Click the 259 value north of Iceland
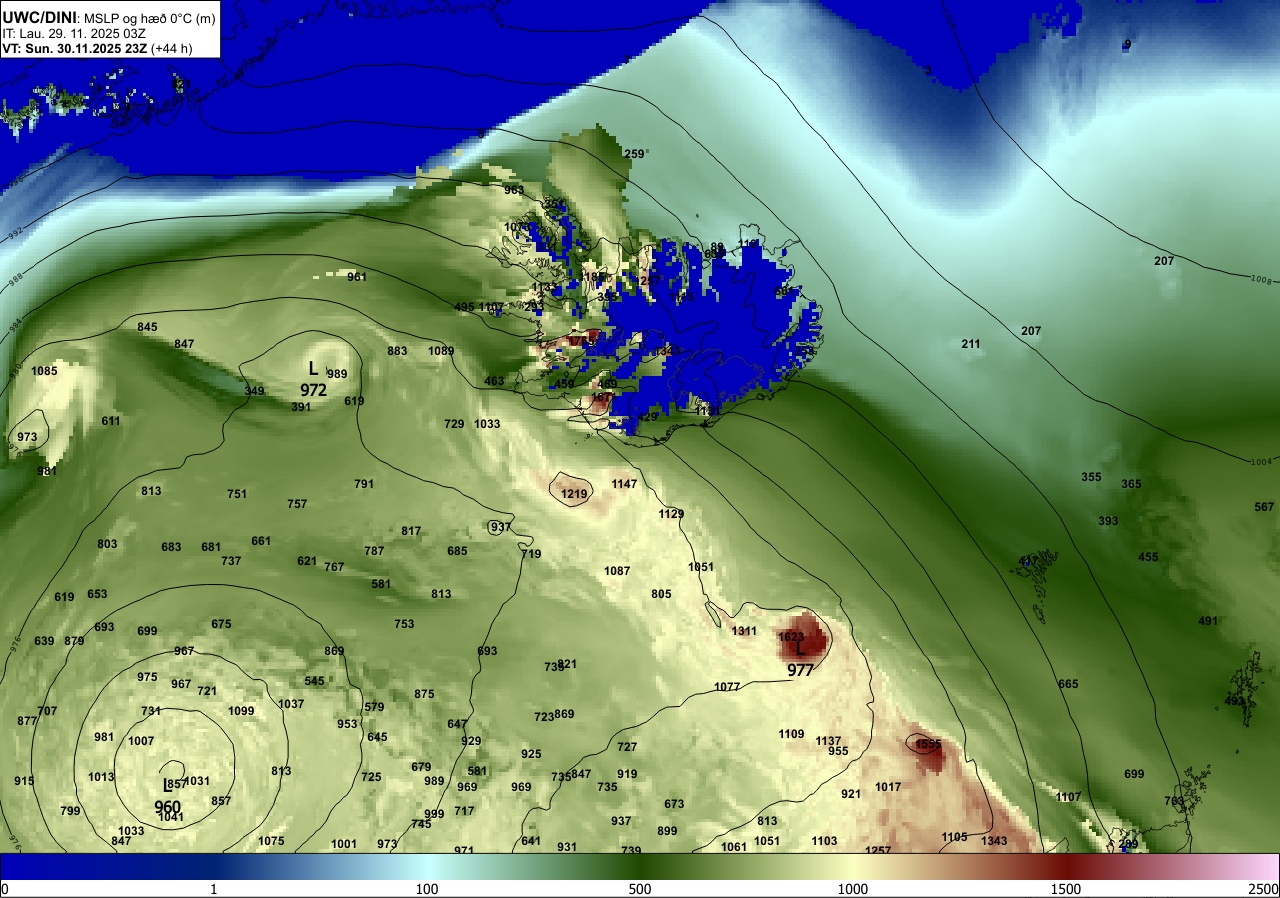This screenshot has height=898, width=1280. click(x=634, y=154)
